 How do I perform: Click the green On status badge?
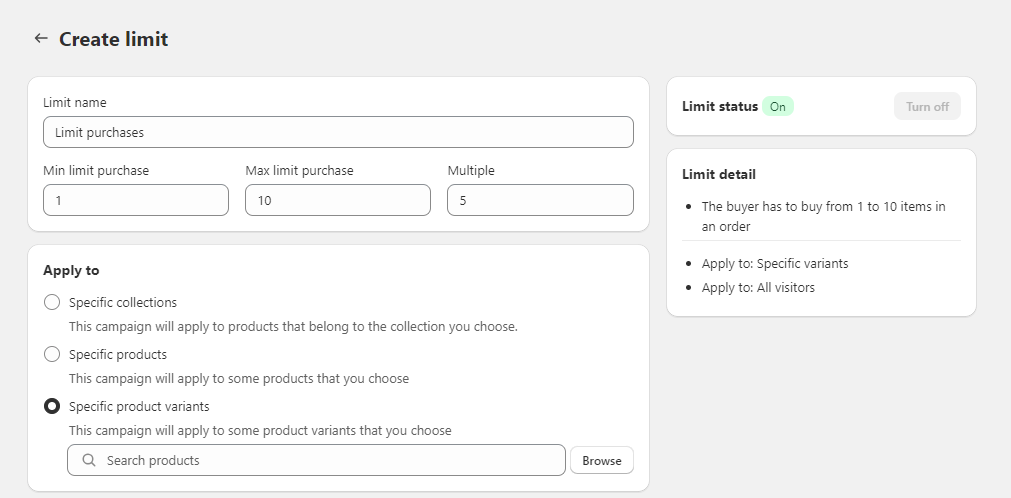pos(777,107)
